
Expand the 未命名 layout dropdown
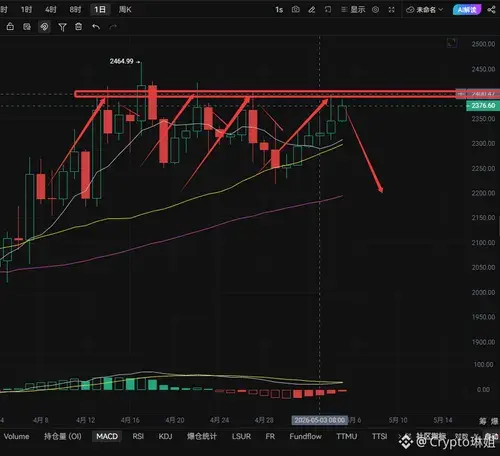pyautogui.click(x=425, y=10)
